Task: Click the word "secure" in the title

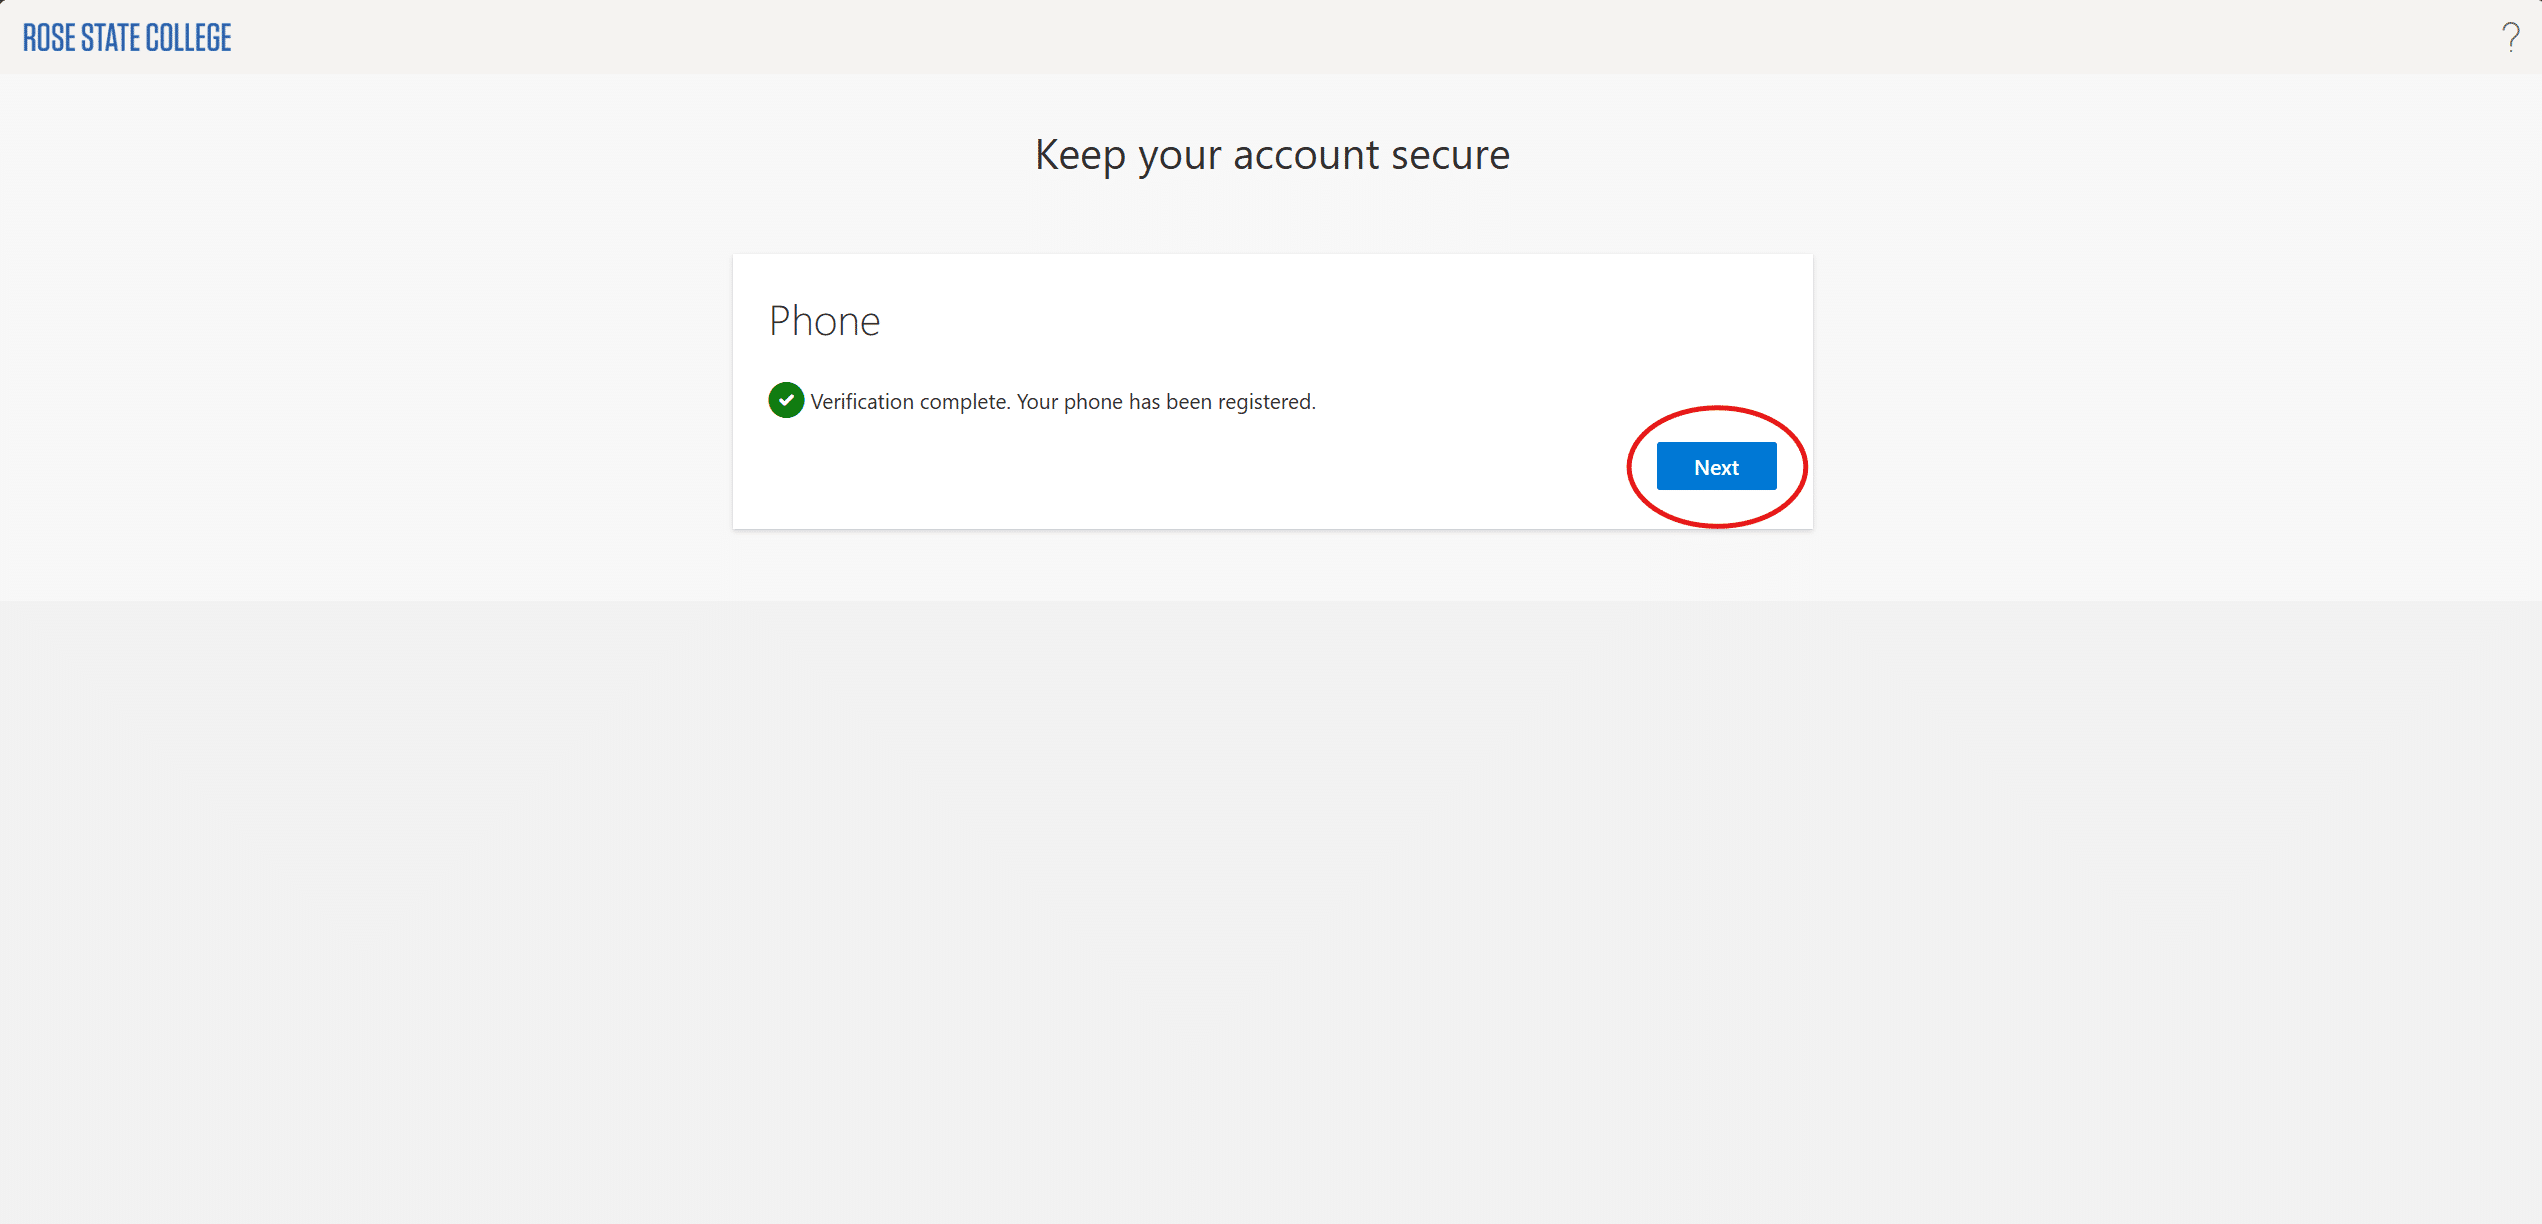Action: (1450, 155)
